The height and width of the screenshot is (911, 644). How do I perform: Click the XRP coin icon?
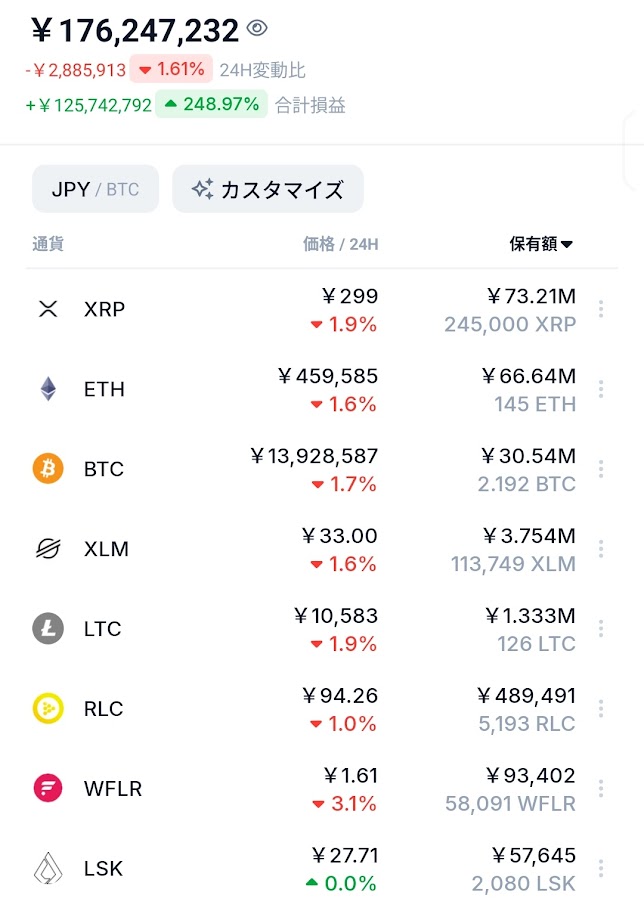coord(48,309)
